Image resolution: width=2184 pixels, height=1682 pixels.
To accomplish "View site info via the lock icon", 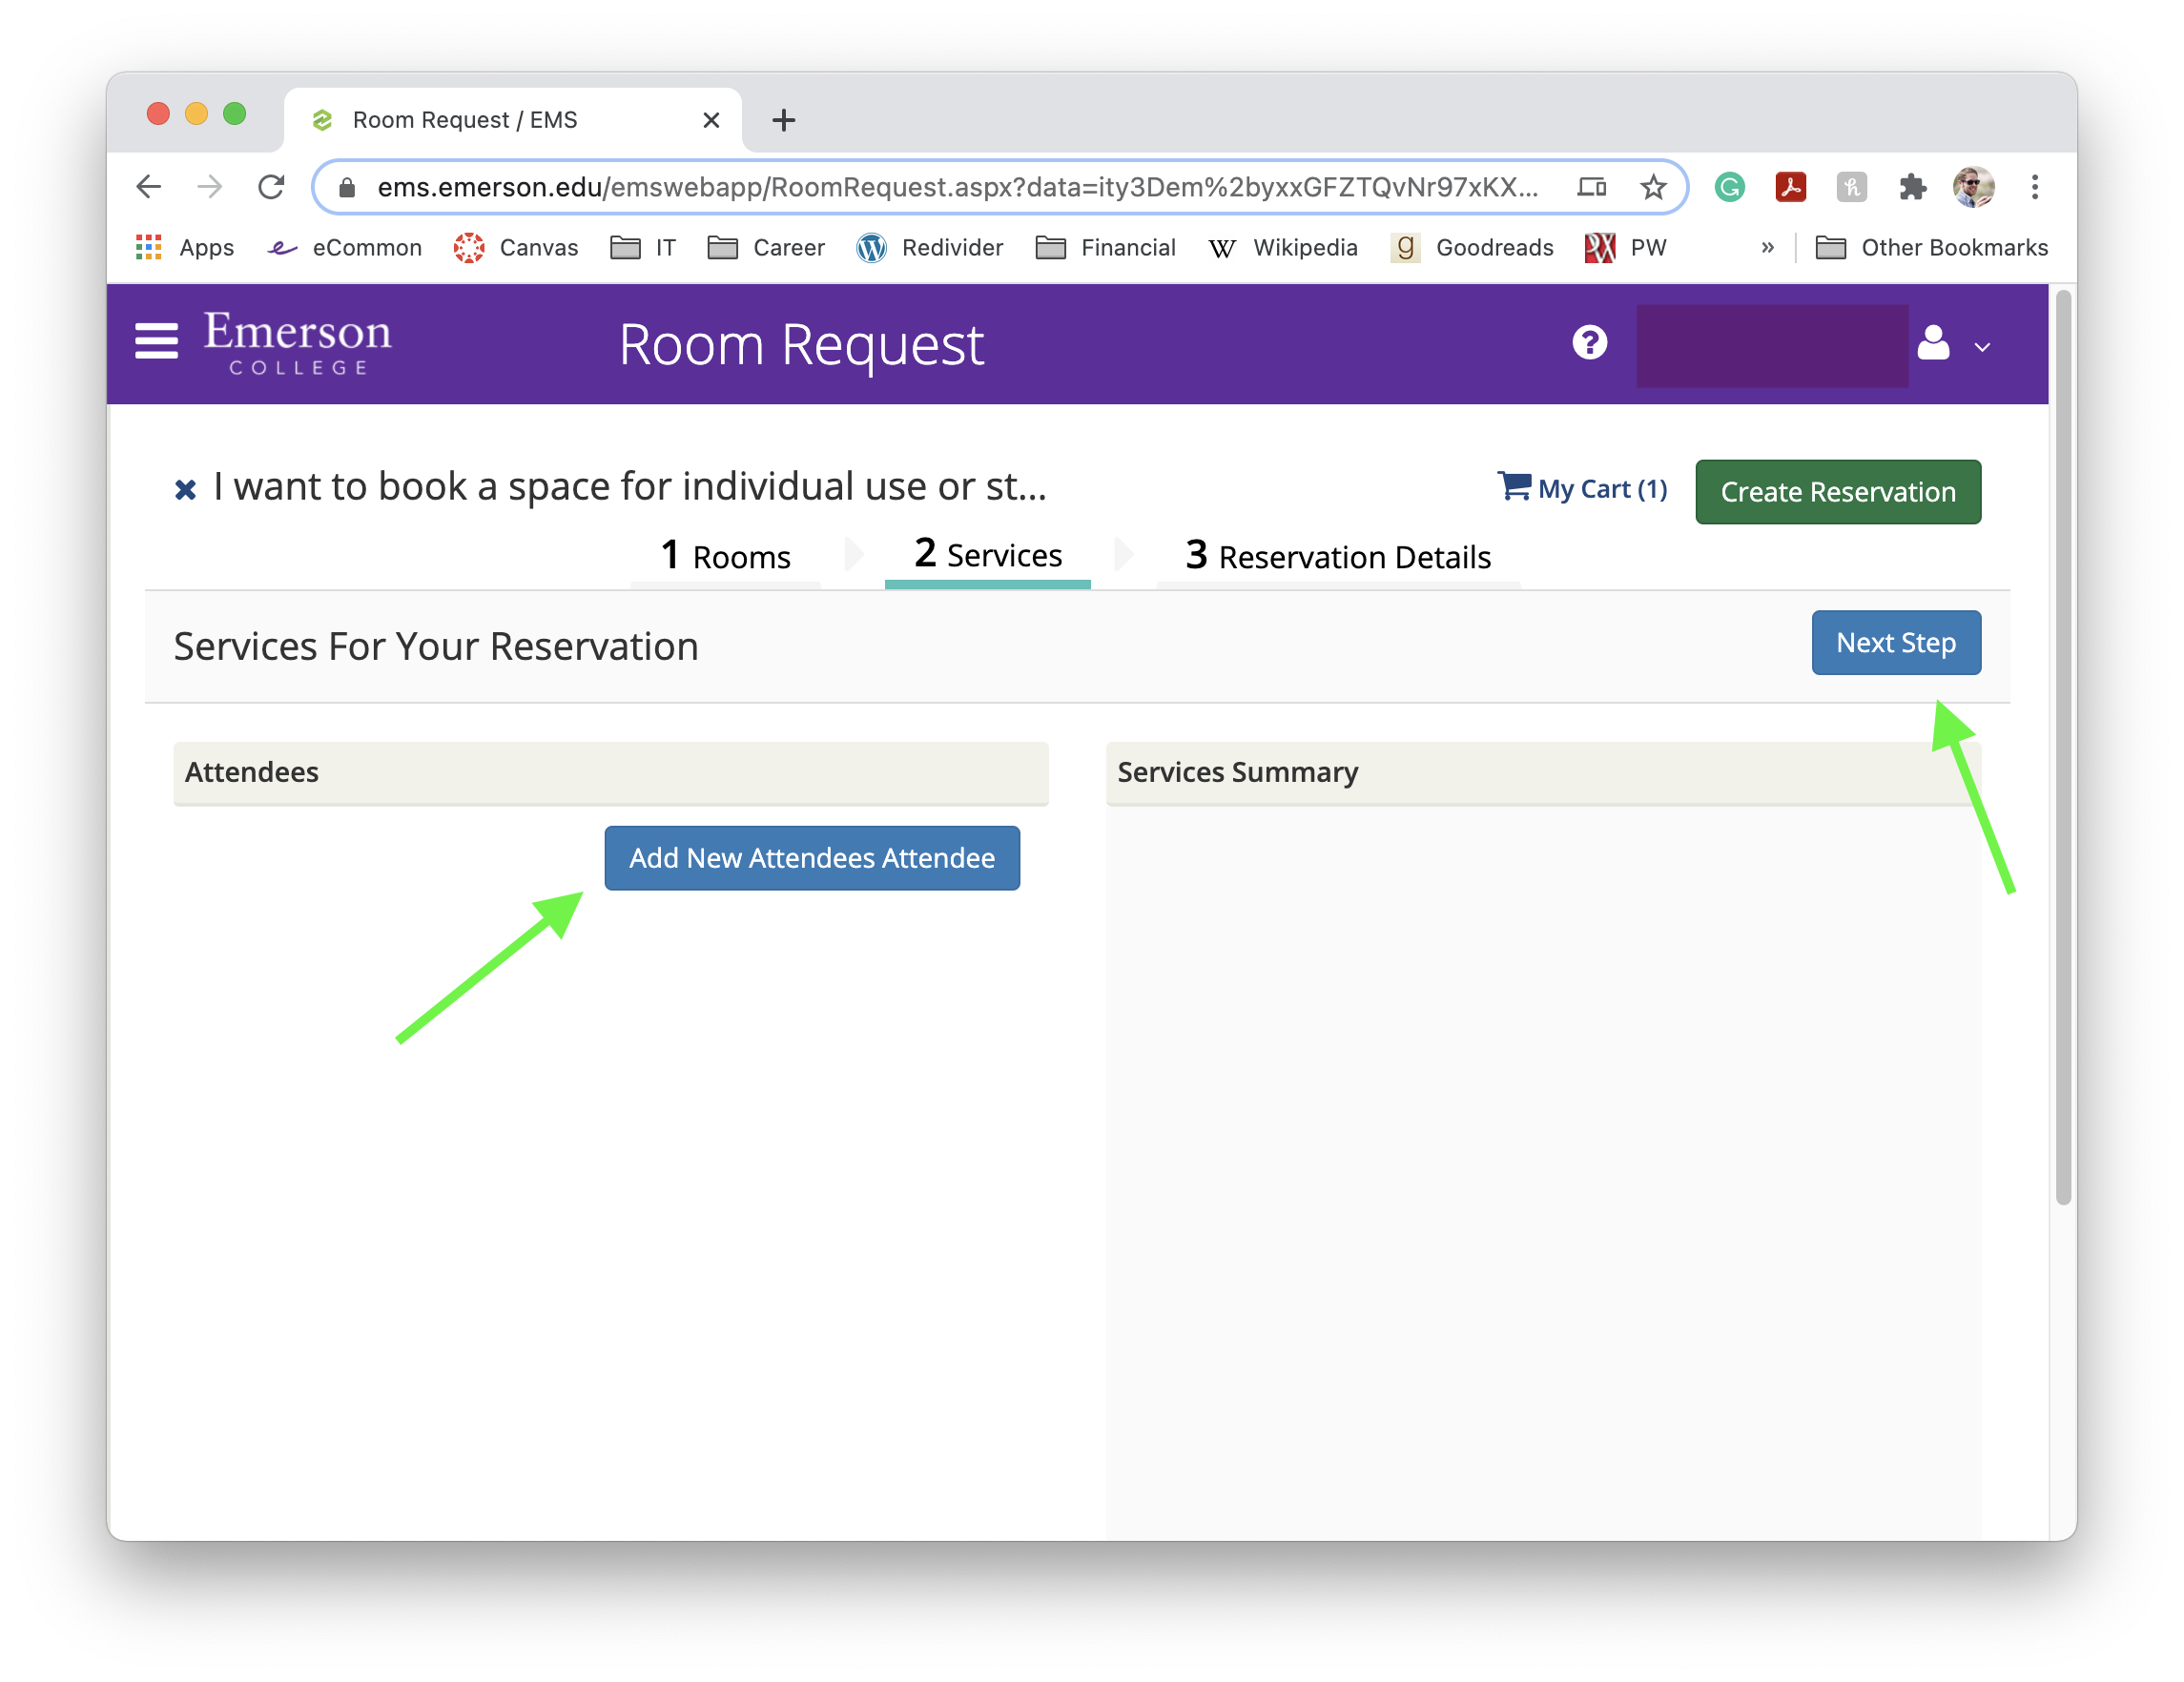I will click(347, 187).
